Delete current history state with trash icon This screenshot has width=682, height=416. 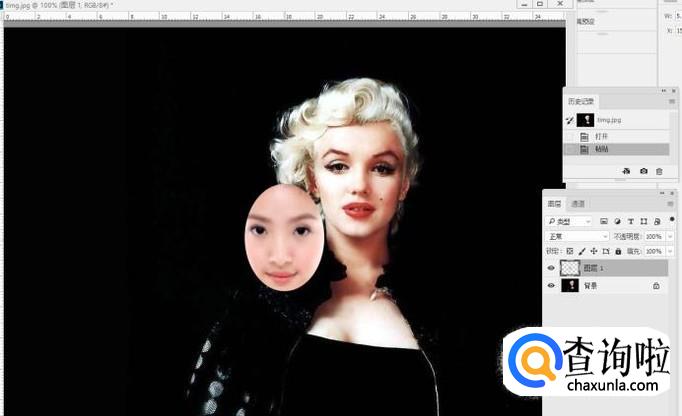(659, 171)
